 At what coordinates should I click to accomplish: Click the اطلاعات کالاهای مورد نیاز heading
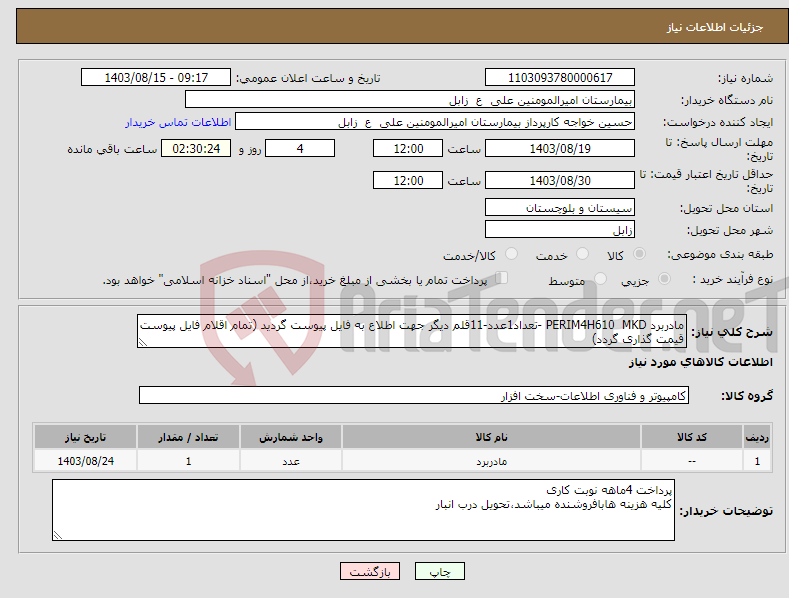coord(700,362)
